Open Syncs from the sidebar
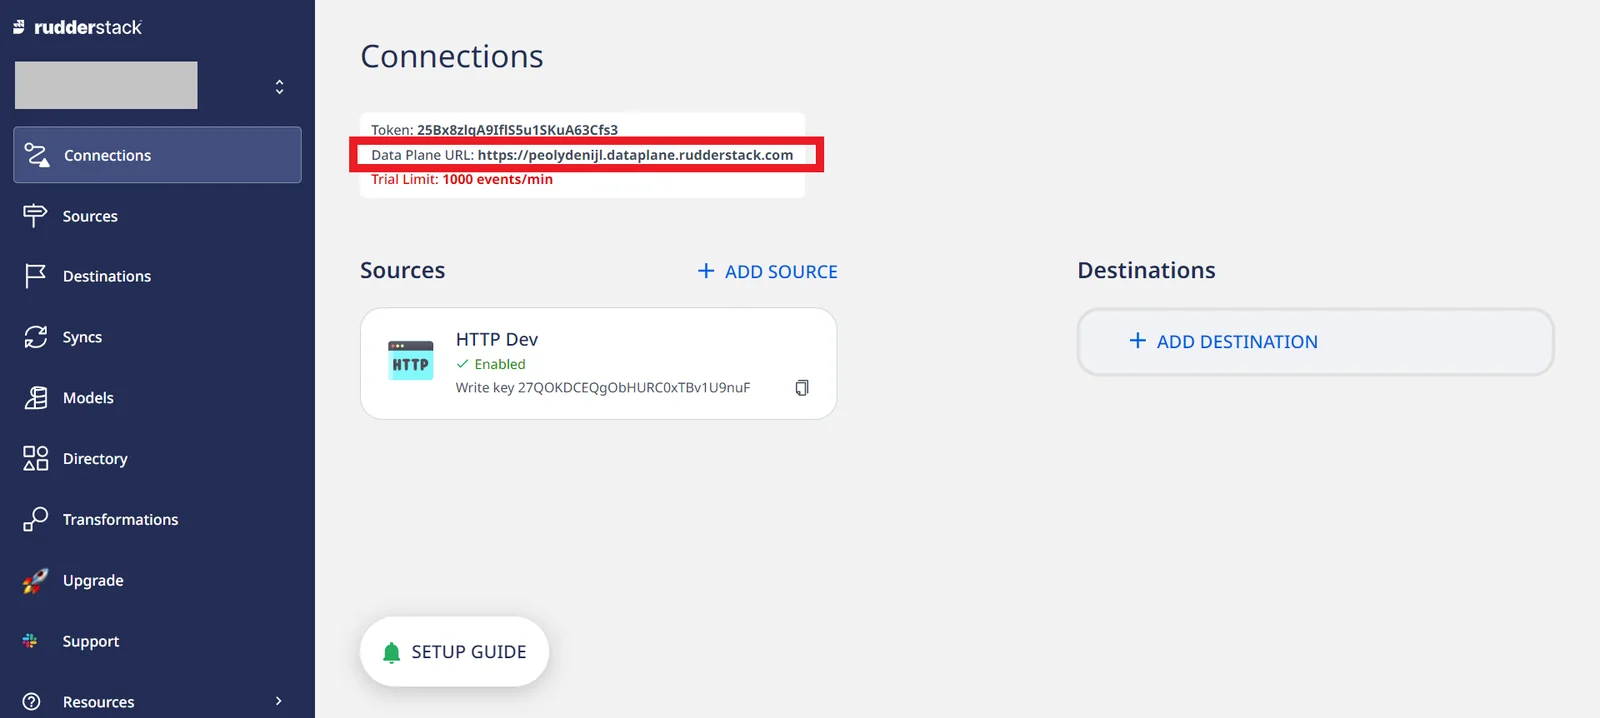The image size is (1600, 718). [x=82, y=337]
